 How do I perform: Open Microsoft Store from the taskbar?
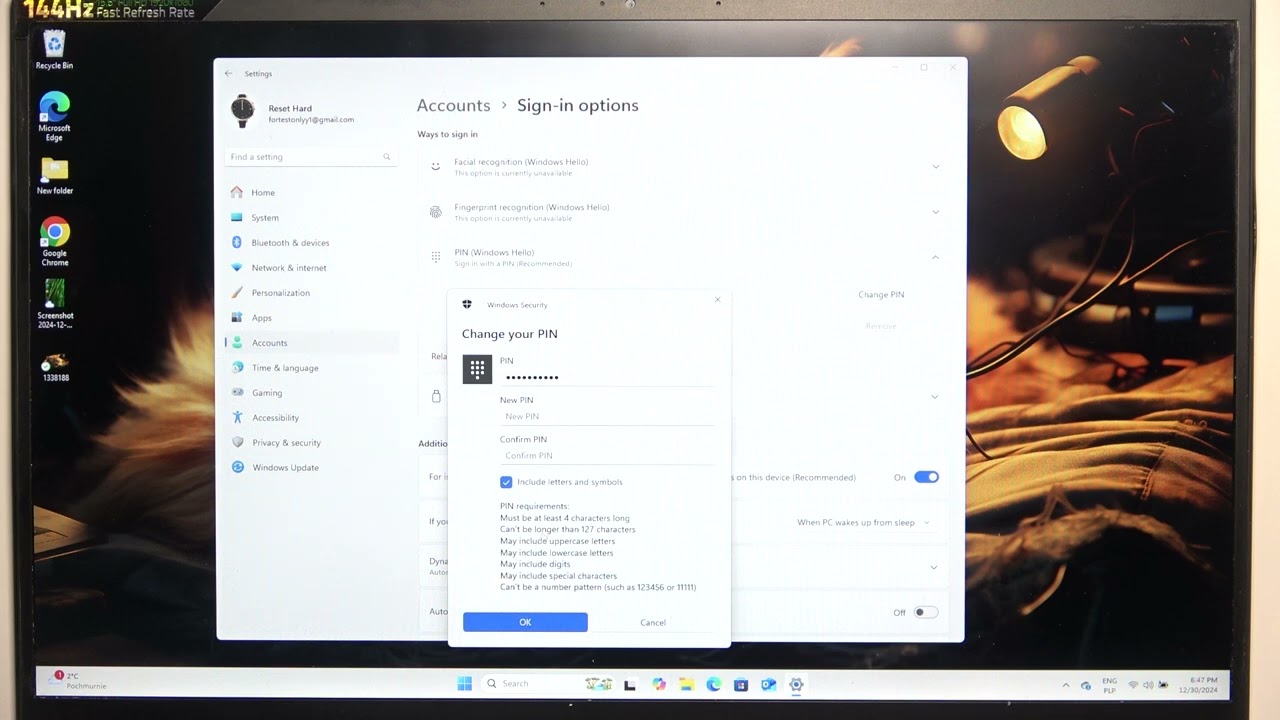[x=741, y=684]
